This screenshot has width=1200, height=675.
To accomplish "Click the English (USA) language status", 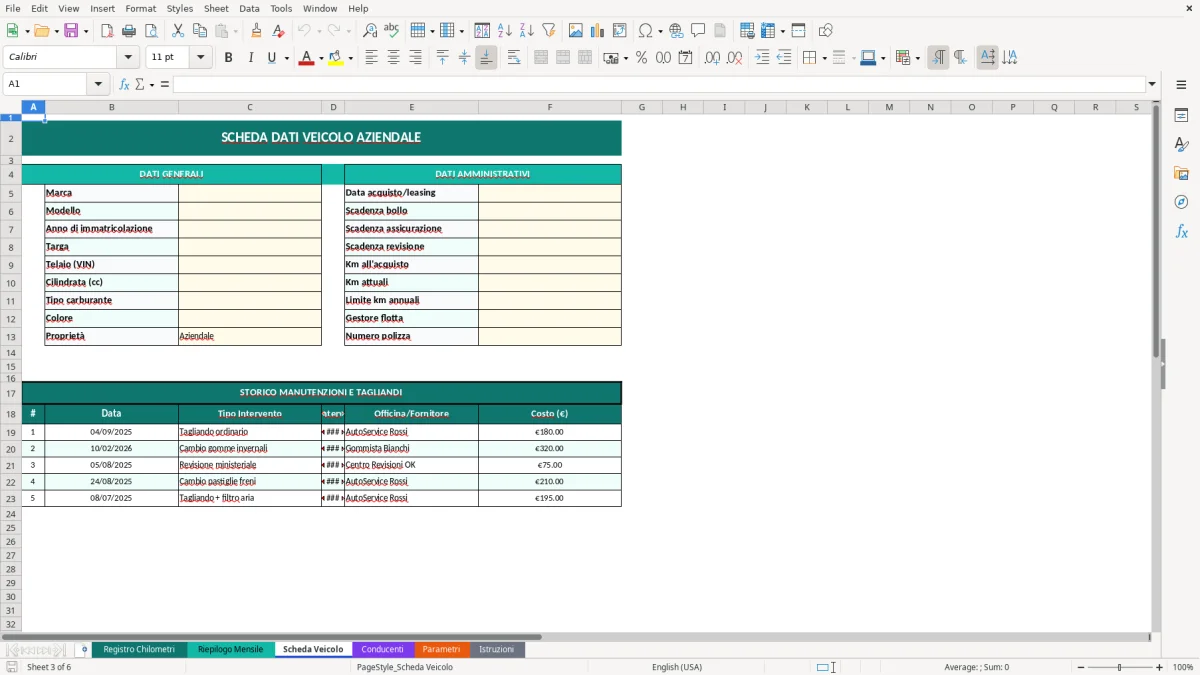I will (677, 667).
